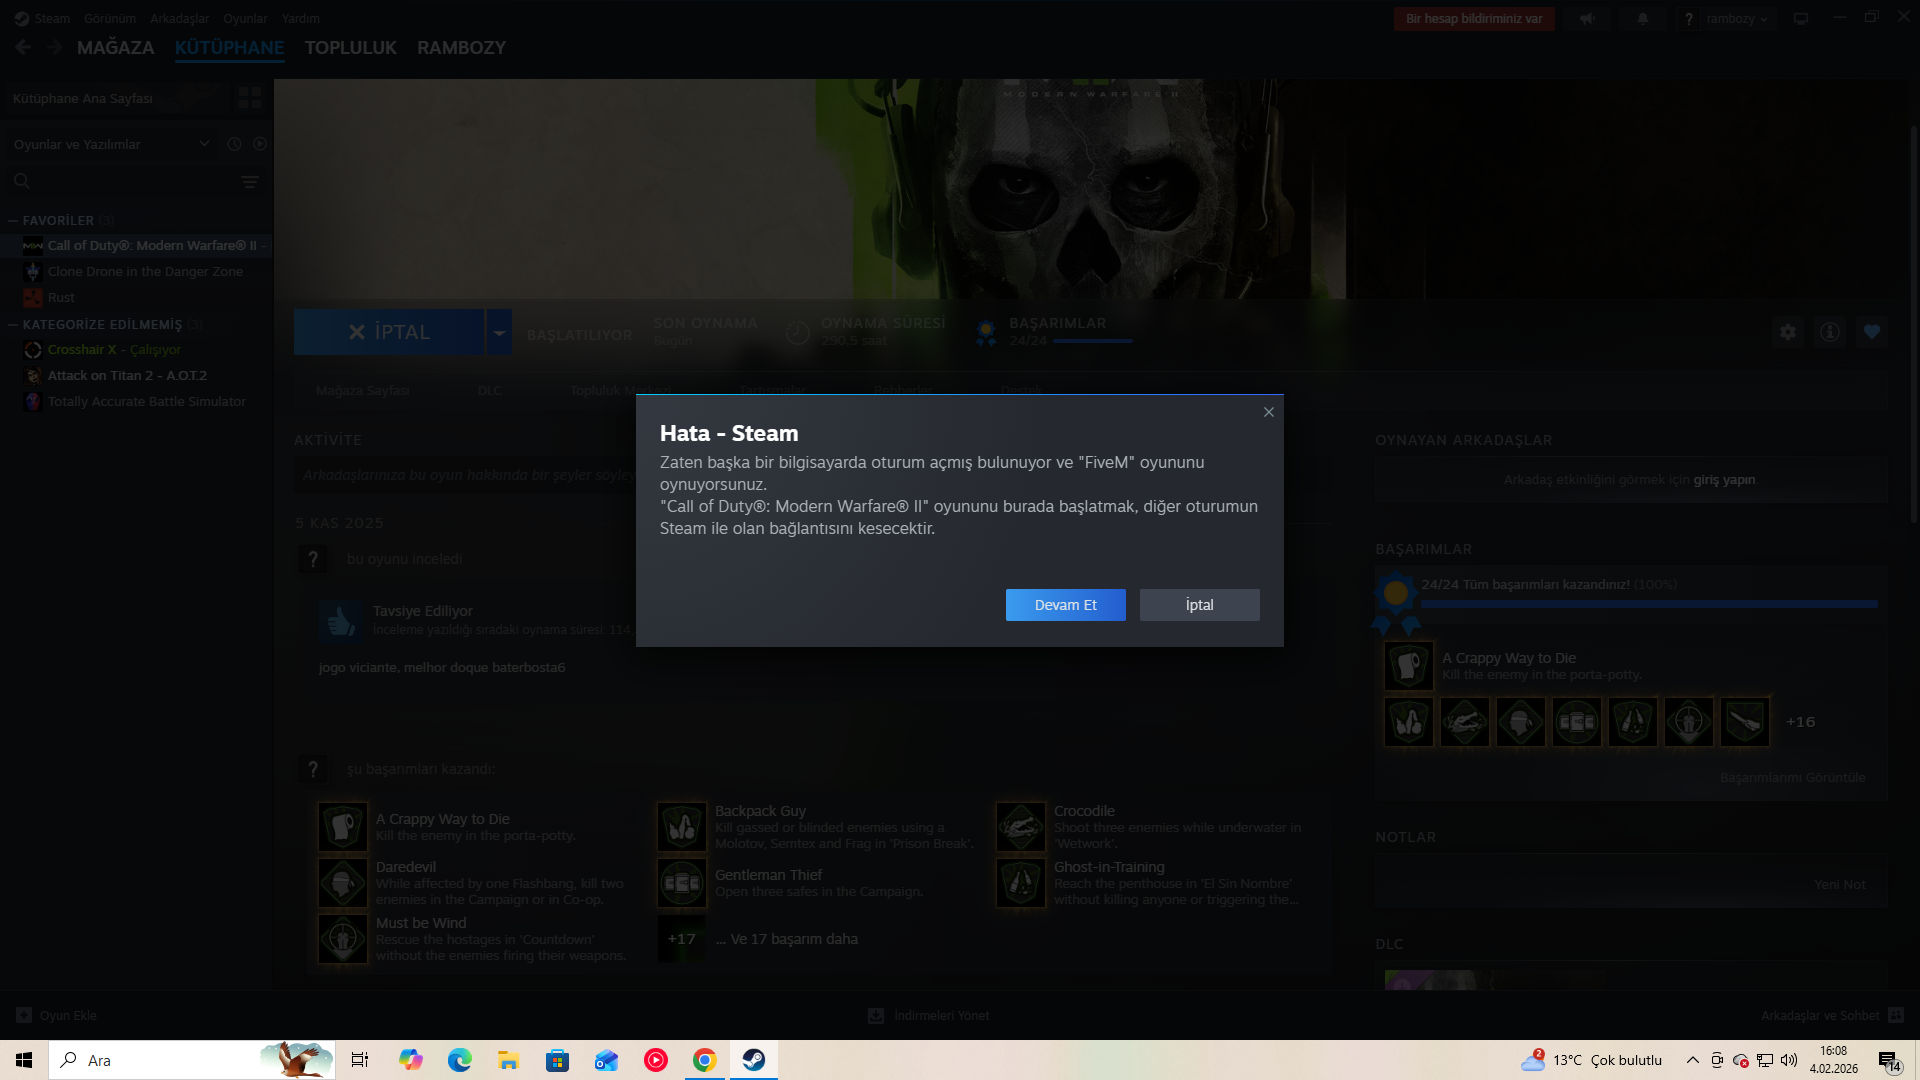Open the arrow dropdown beside the İPTAL button
This screenshot has width=1920, height=1080.
[499, 332]
